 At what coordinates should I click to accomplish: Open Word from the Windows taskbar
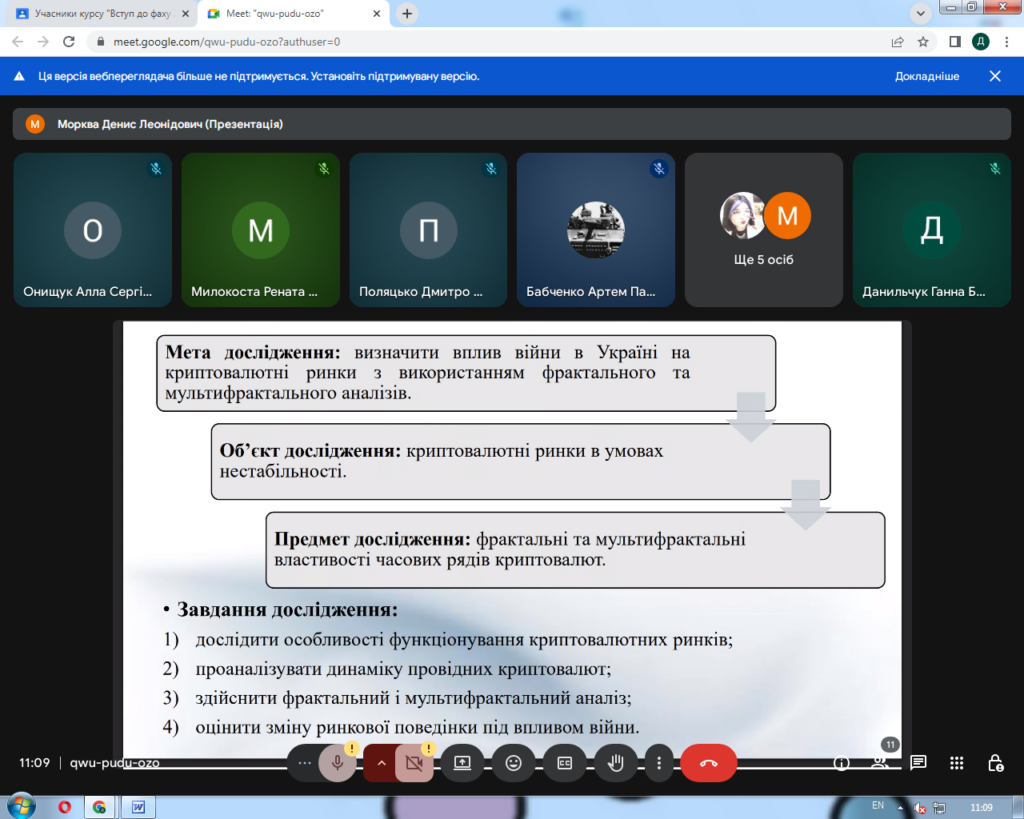coord(138,806)
